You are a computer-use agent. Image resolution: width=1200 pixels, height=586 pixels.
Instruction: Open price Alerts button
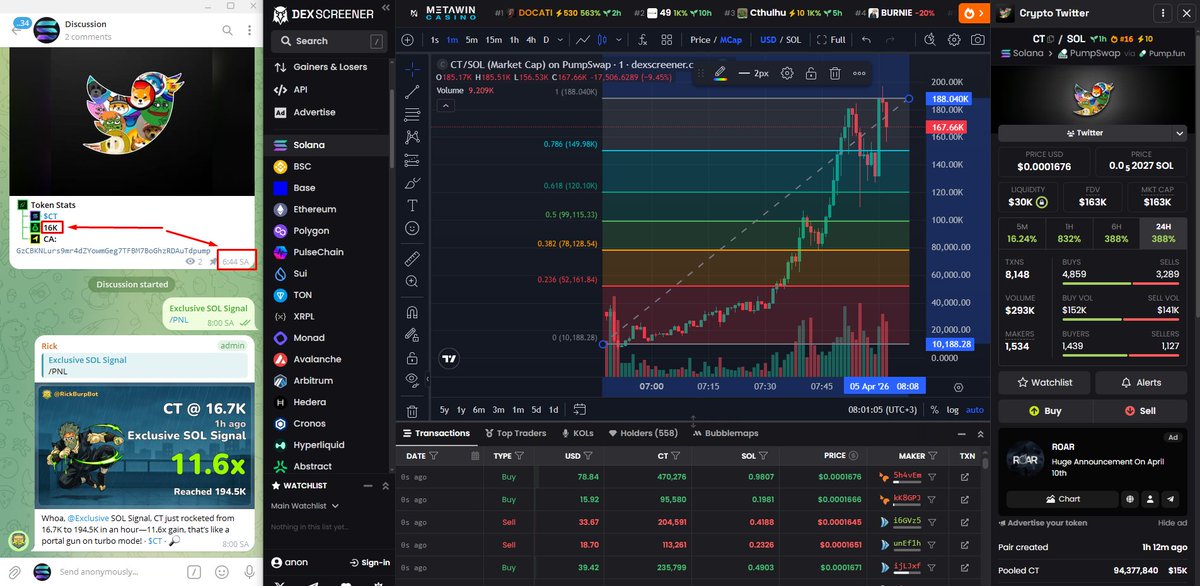coord(1140,382)
